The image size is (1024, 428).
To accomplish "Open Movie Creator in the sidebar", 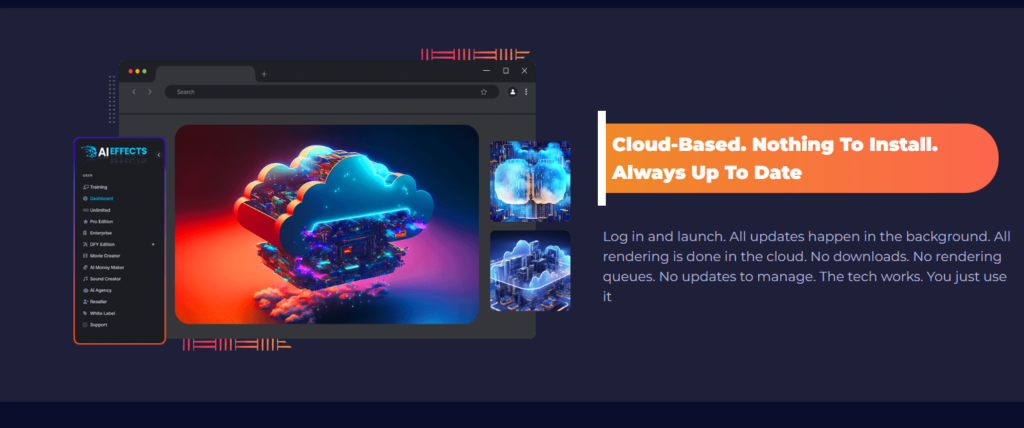I will (101, 255).
